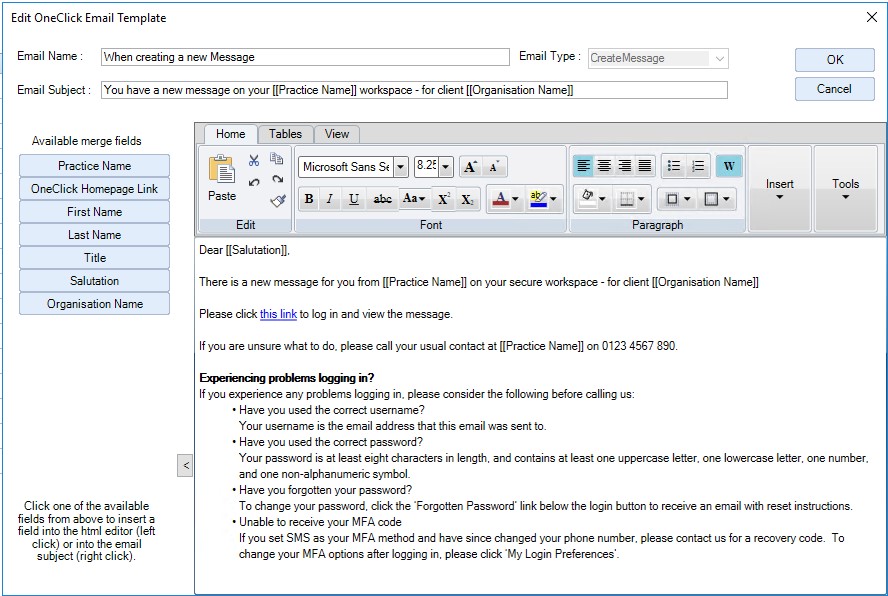Toggle bold formatting
Image resolution: width=888 pixels, height=596 pixels.
(309, 199)
